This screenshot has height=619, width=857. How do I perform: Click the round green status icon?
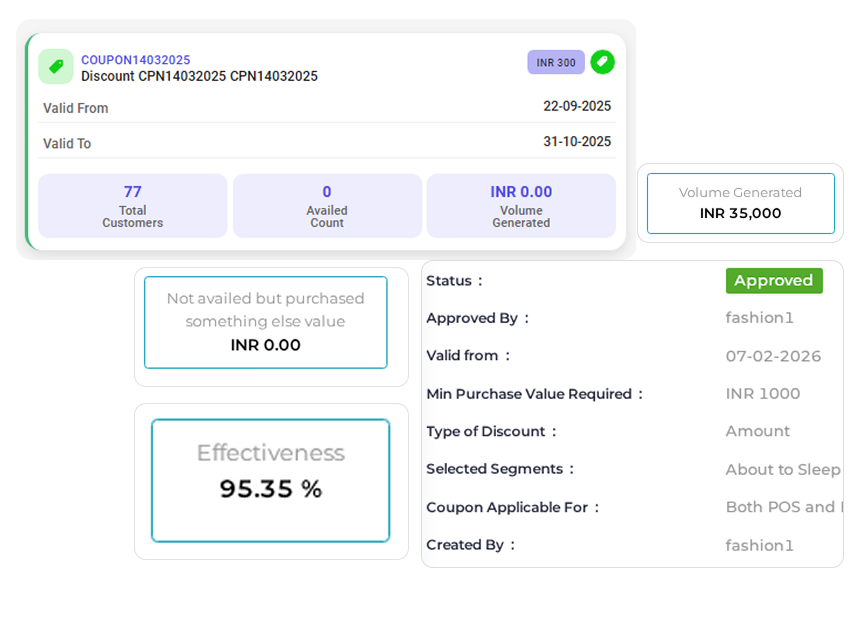click(x=602, y=62)
